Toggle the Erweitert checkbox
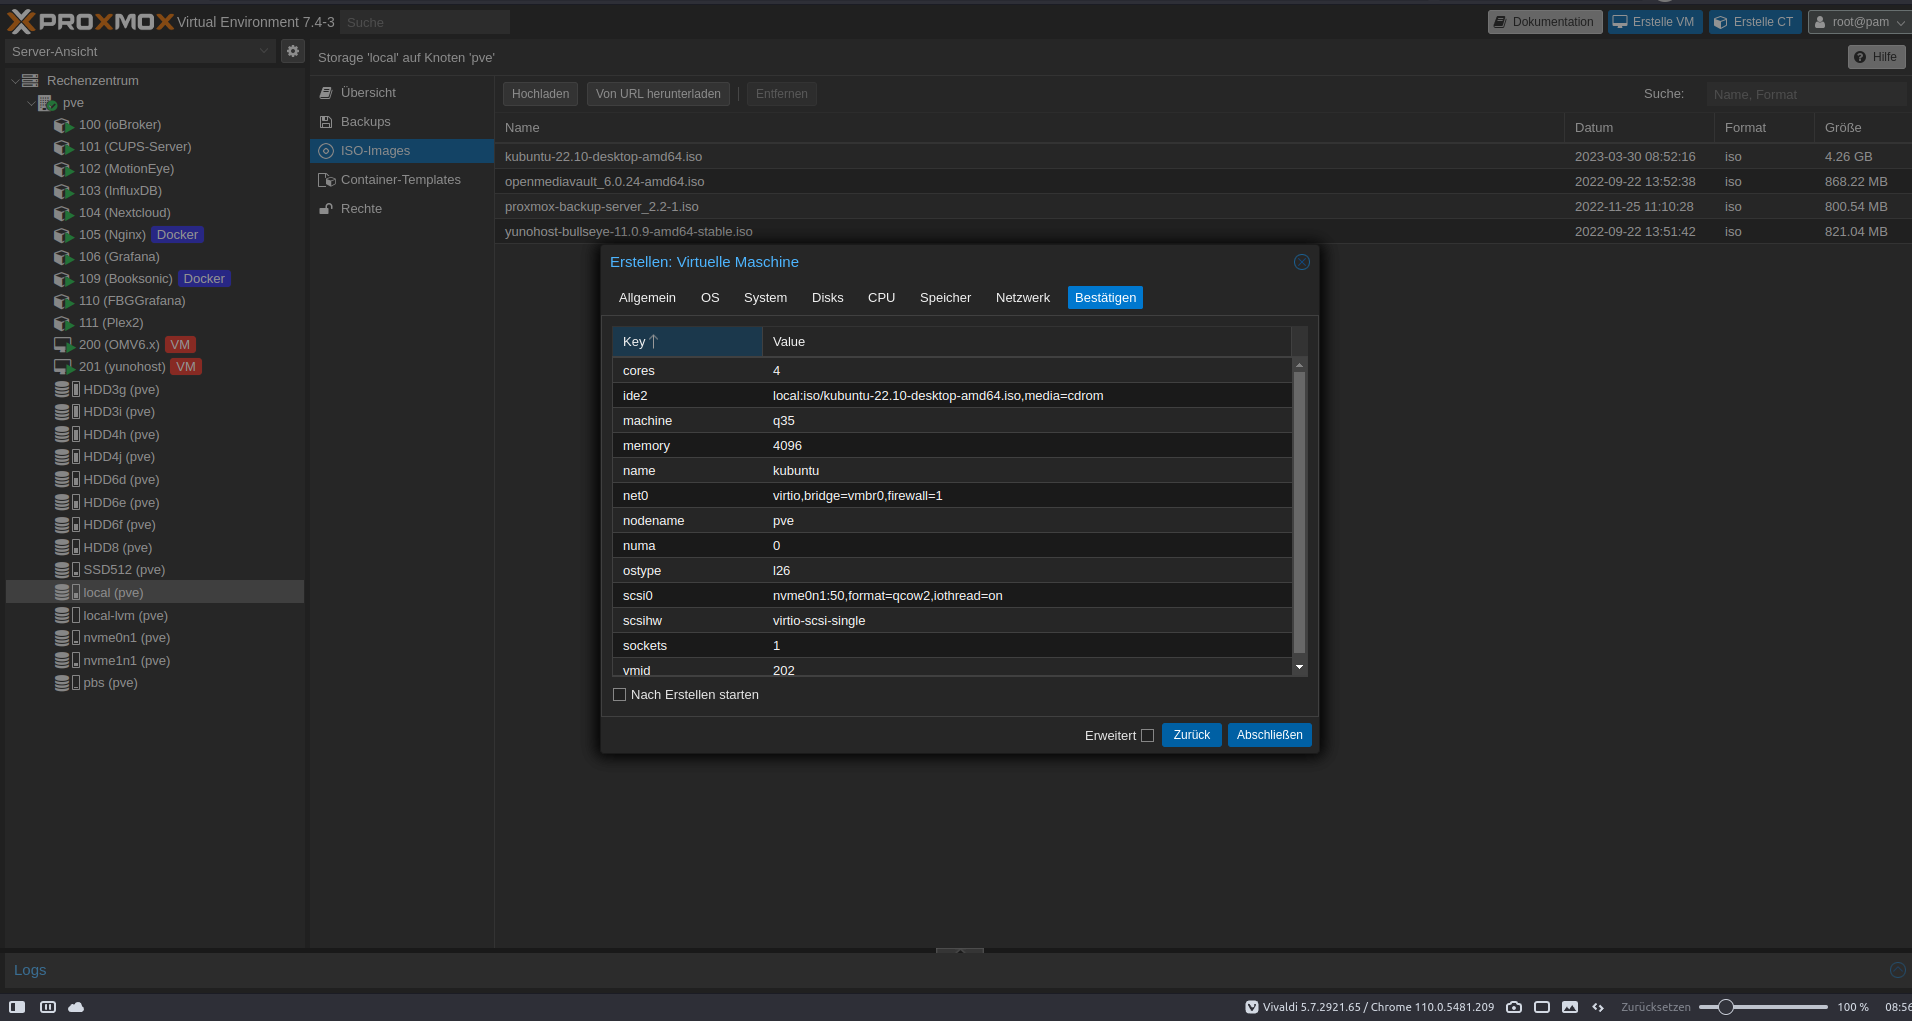1912x1021 pixels. point(1147,735)
